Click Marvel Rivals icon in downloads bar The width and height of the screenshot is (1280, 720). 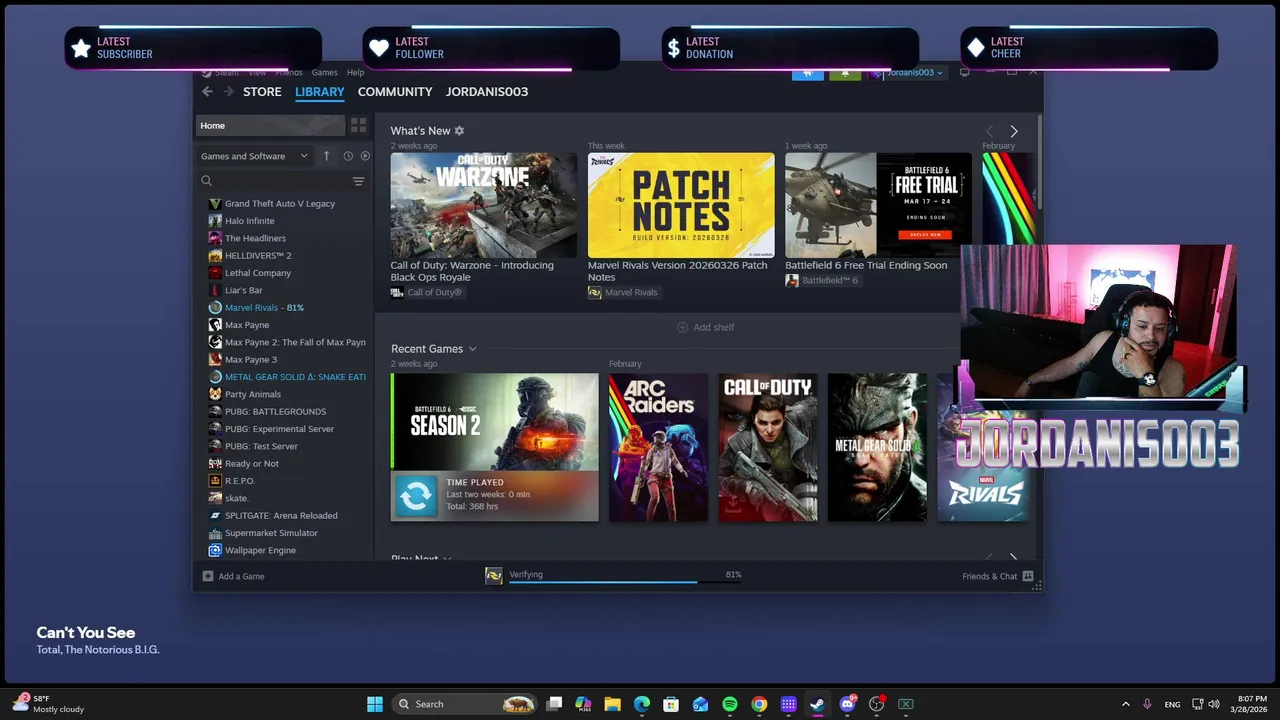493,575
